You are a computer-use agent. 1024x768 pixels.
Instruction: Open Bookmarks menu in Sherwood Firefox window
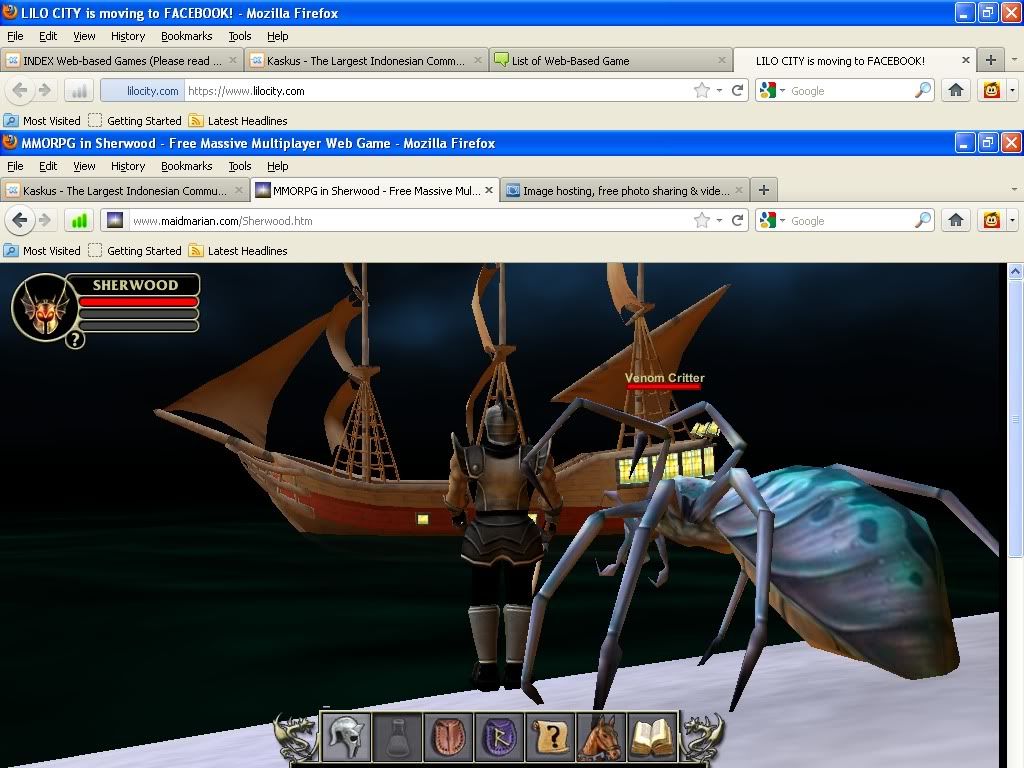pyautogui.click(x=187, y=166)
